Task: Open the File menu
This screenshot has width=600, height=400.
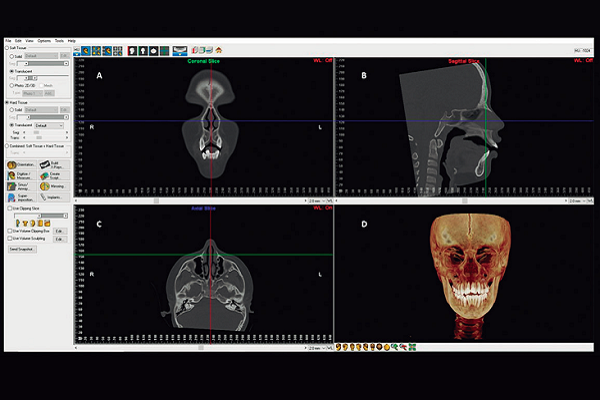Action: [8, 41]
